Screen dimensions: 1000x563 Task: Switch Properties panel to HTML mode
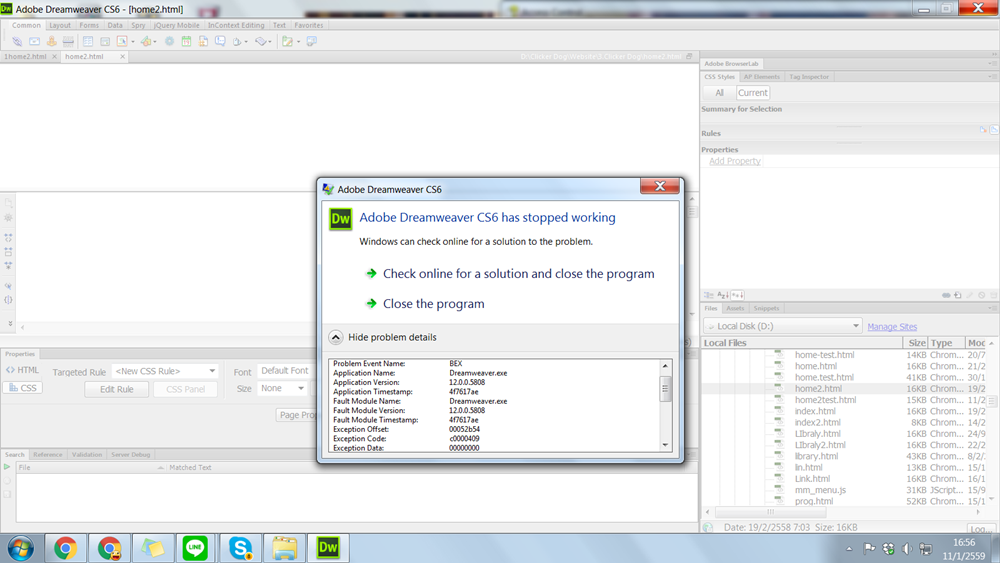point(22,370)
